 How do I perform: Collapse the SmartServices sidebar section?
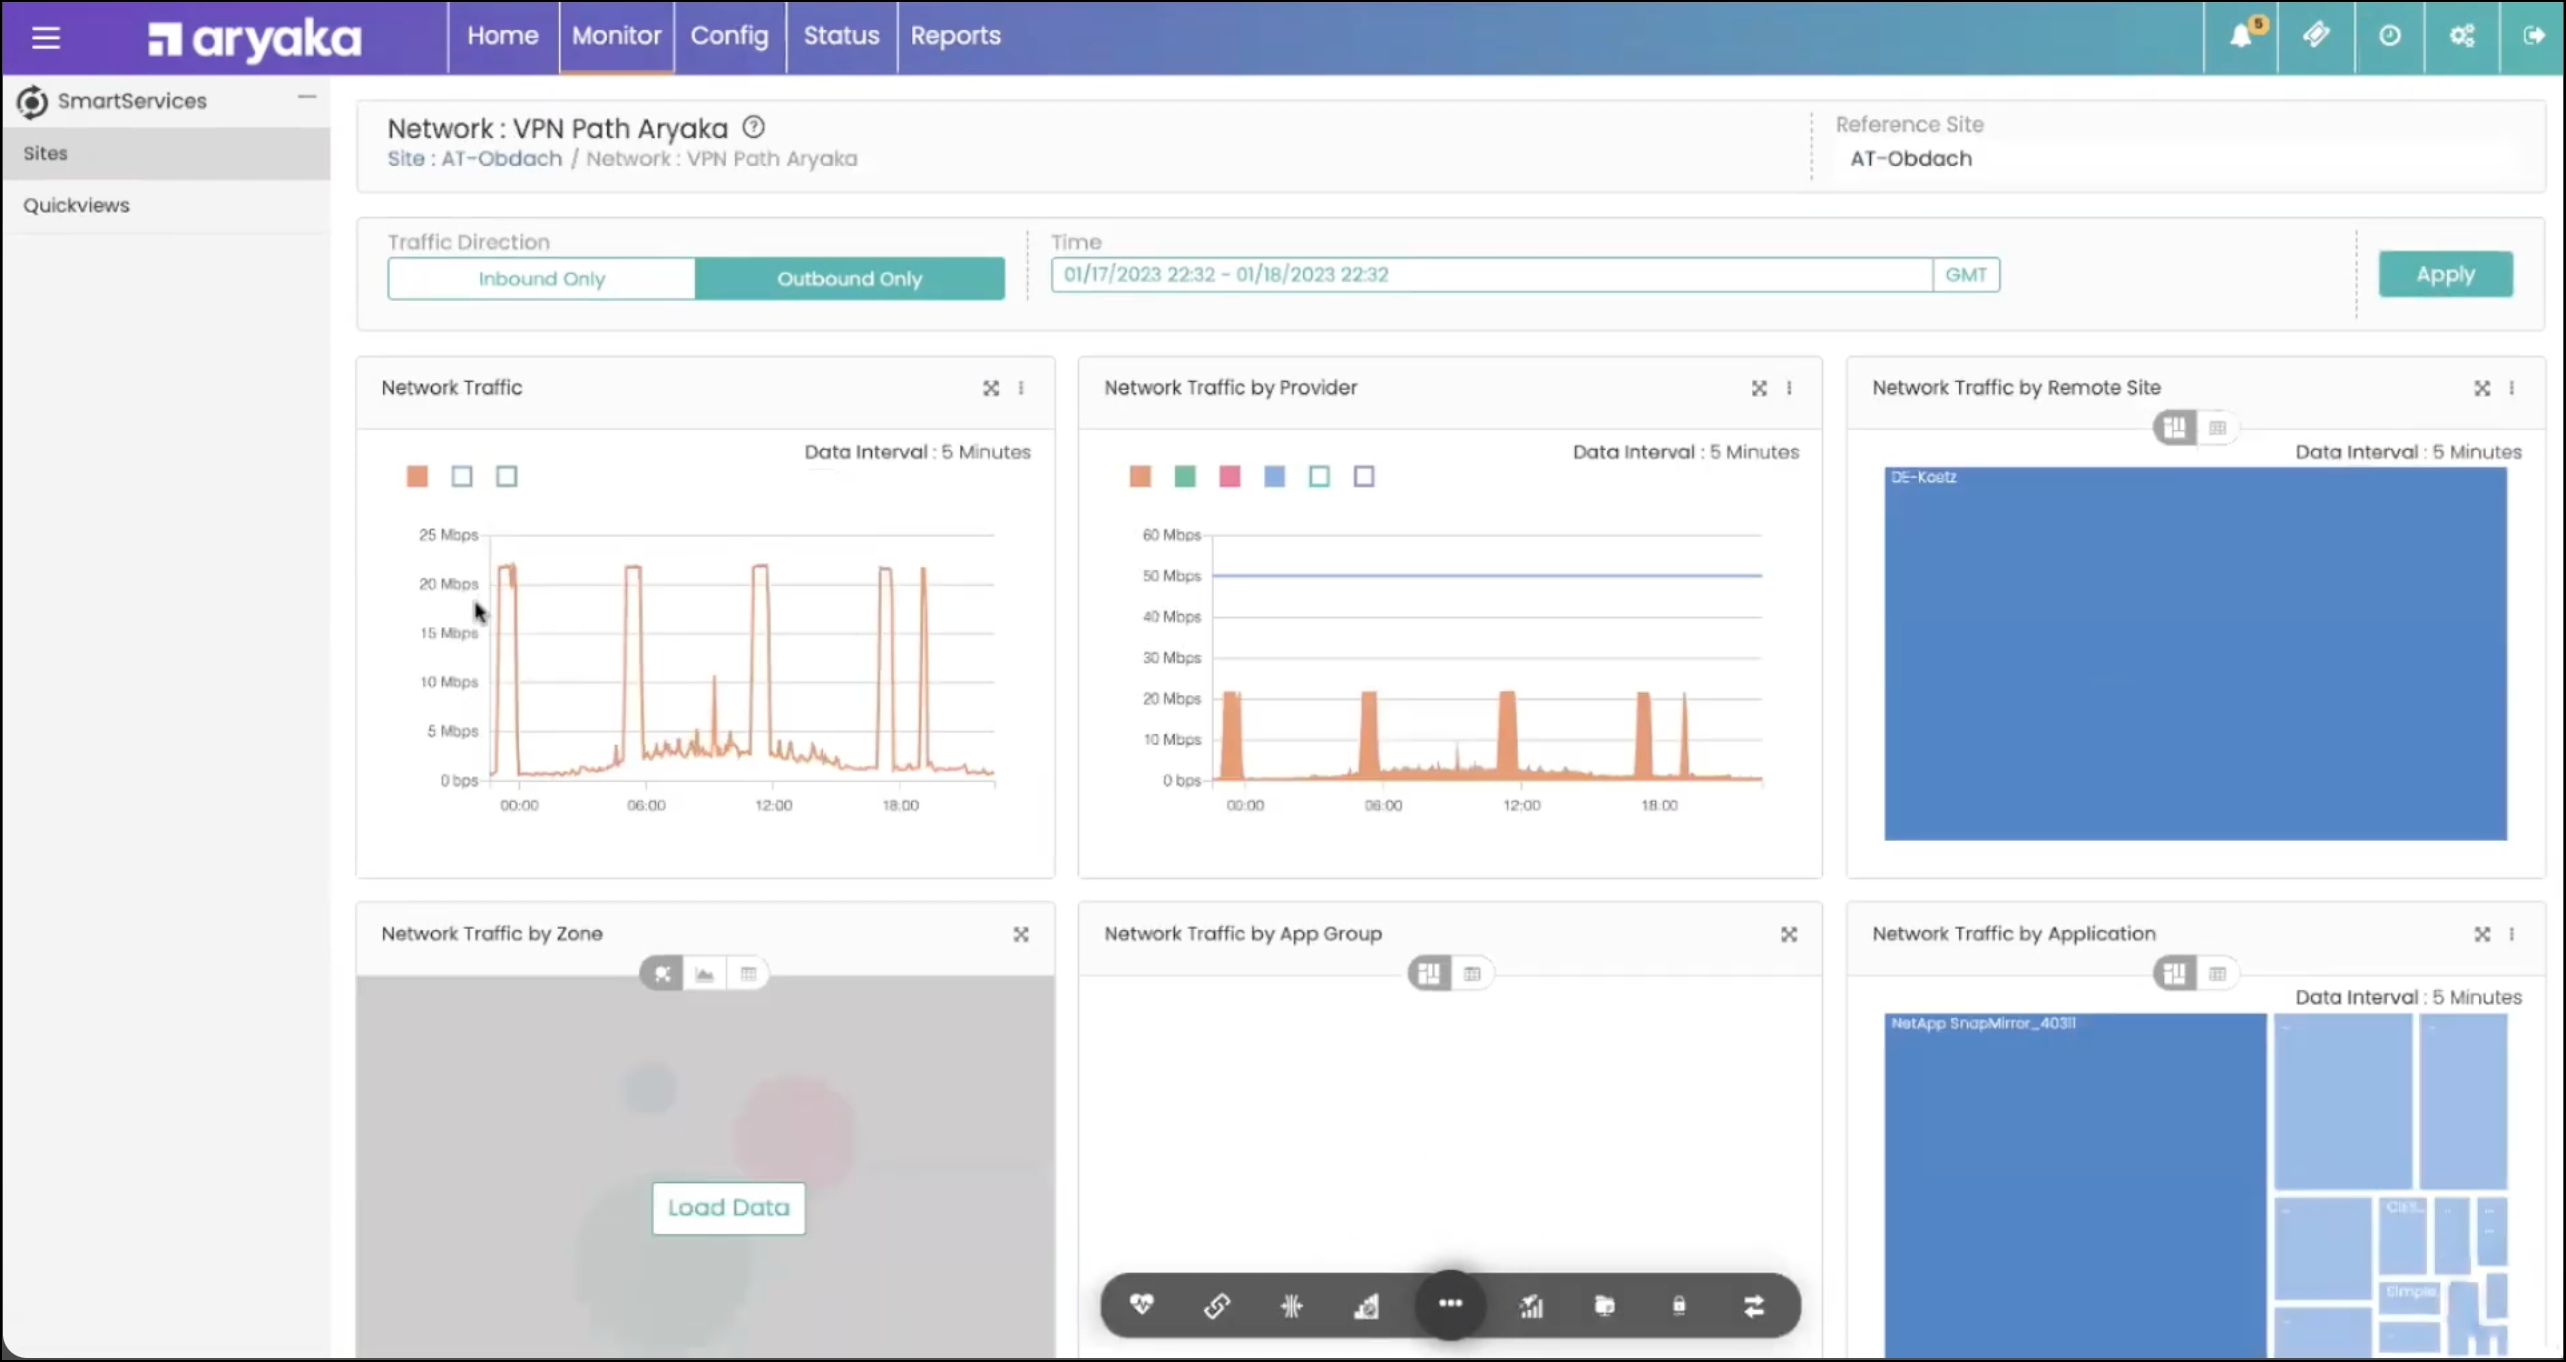pyautogui.click(x=307, y=97)
